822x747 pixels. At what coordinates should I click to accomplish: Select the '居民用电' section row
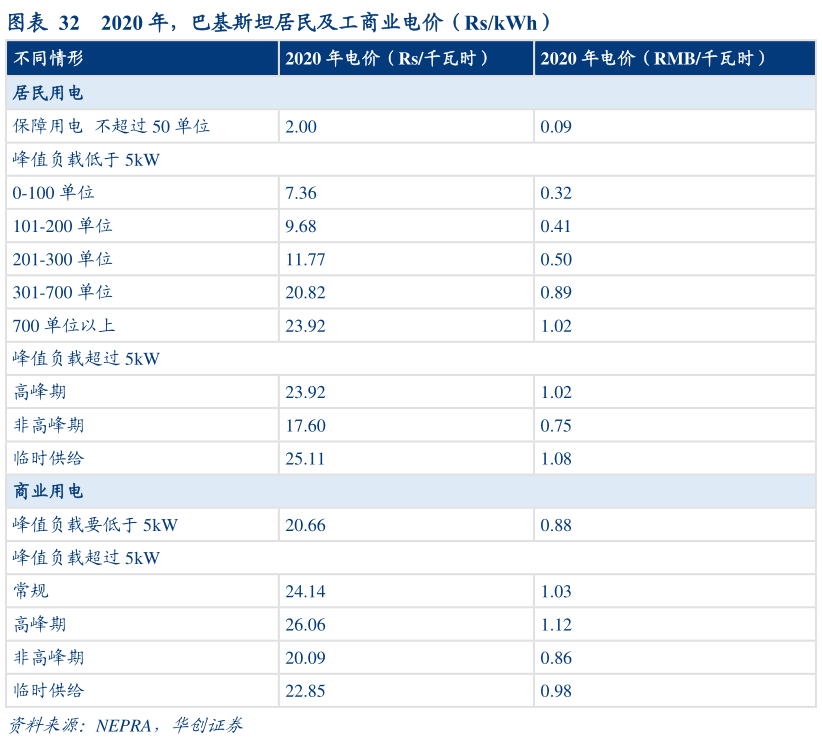(48, 93)
